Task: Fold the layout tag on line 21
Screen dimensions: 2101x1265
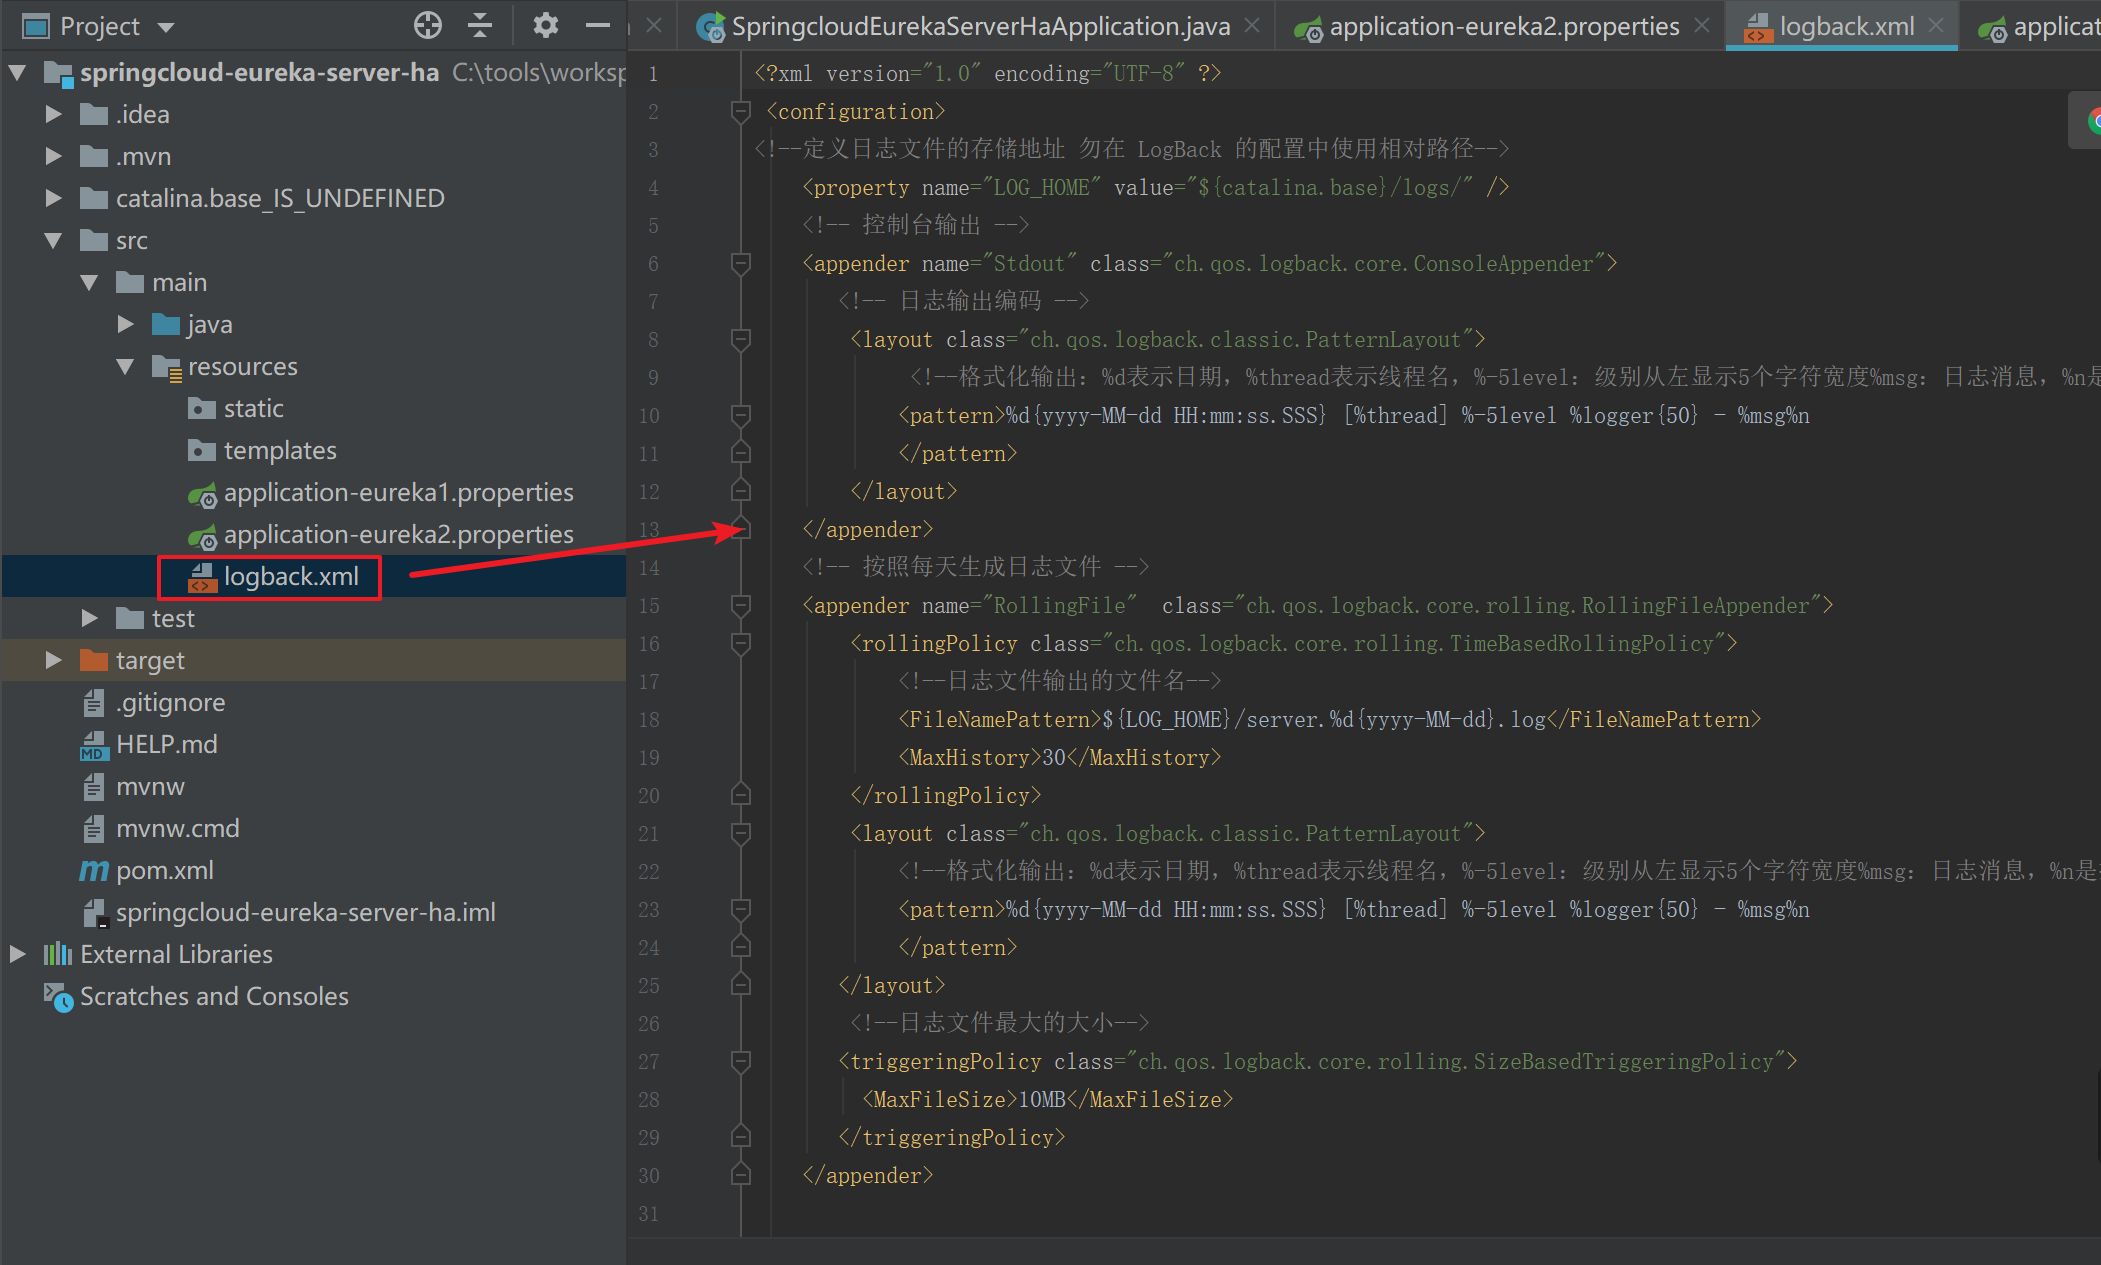Action: [741, 833]
